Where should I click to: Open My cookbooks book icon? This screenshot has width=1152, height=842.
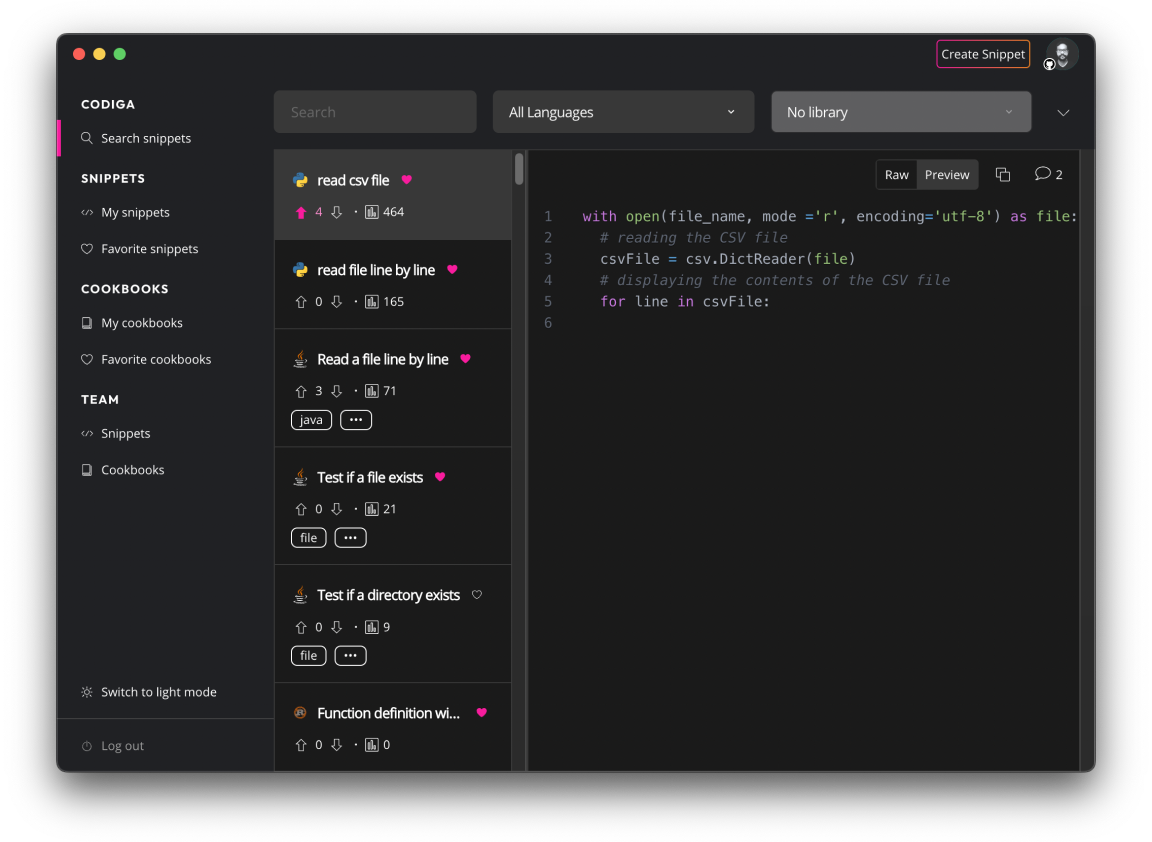[88, 322]
